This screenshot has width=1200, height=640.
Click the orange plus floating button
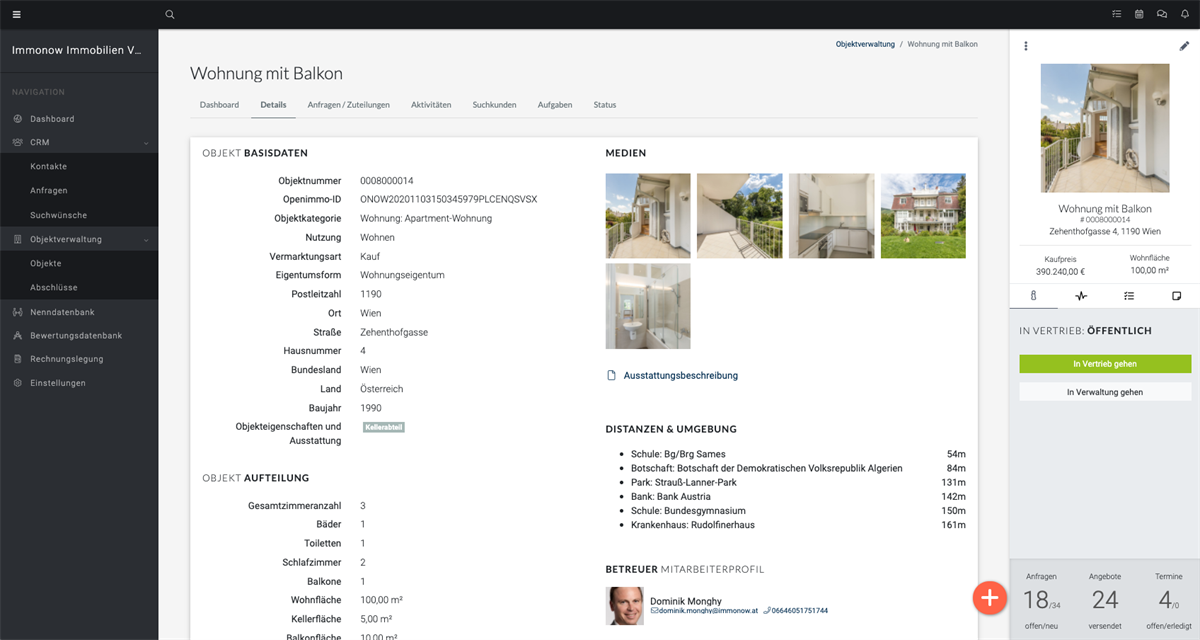coord(990,598)
